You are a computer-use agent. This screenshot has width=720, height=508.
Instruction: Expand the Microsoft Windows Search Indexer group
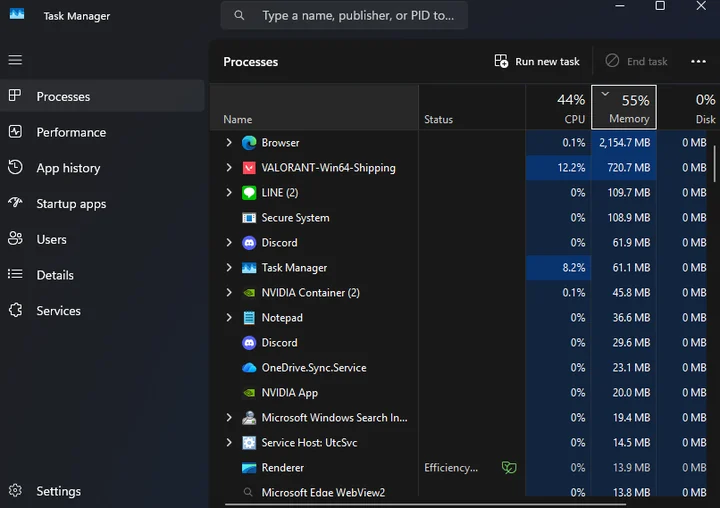(x=229, y=418)
